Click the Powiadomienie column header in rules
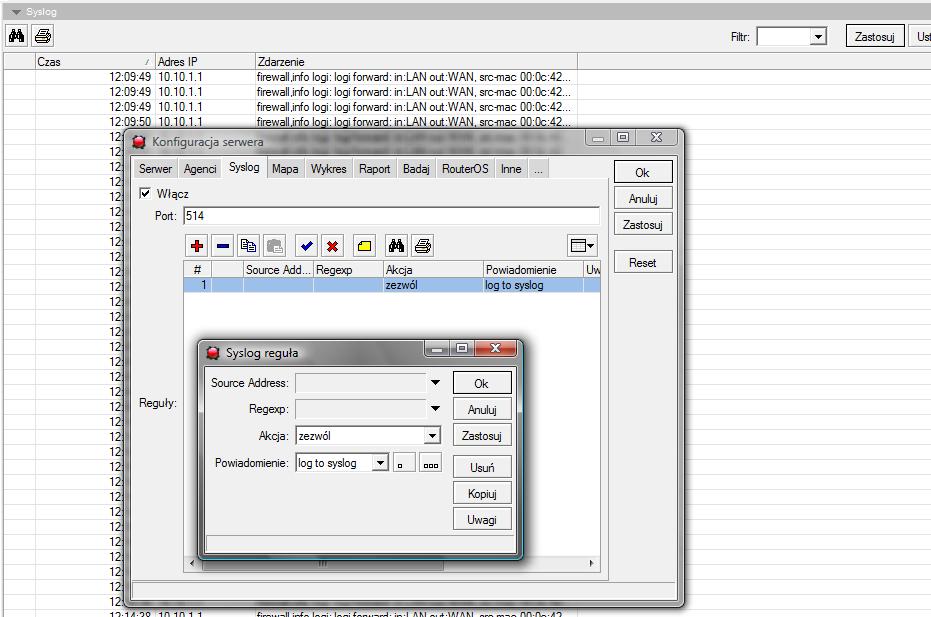The width and height of the screenshot is (931, 617). click(533, 270)
